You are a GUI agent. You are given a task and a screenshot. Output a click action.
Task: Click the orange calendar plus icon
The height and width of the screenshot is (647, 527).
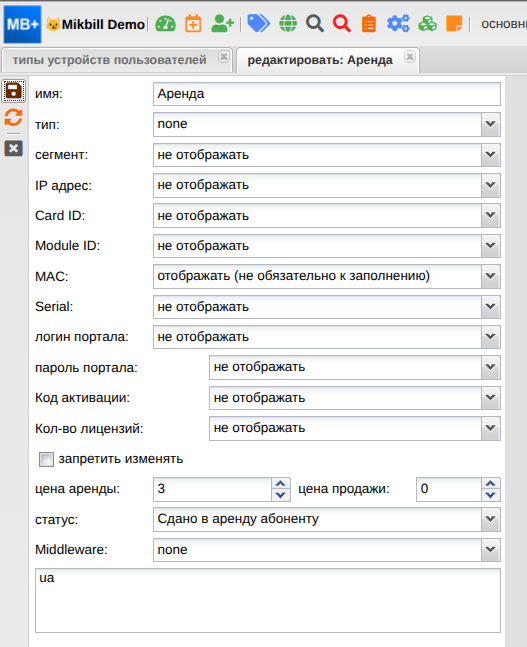coord(193,24)
